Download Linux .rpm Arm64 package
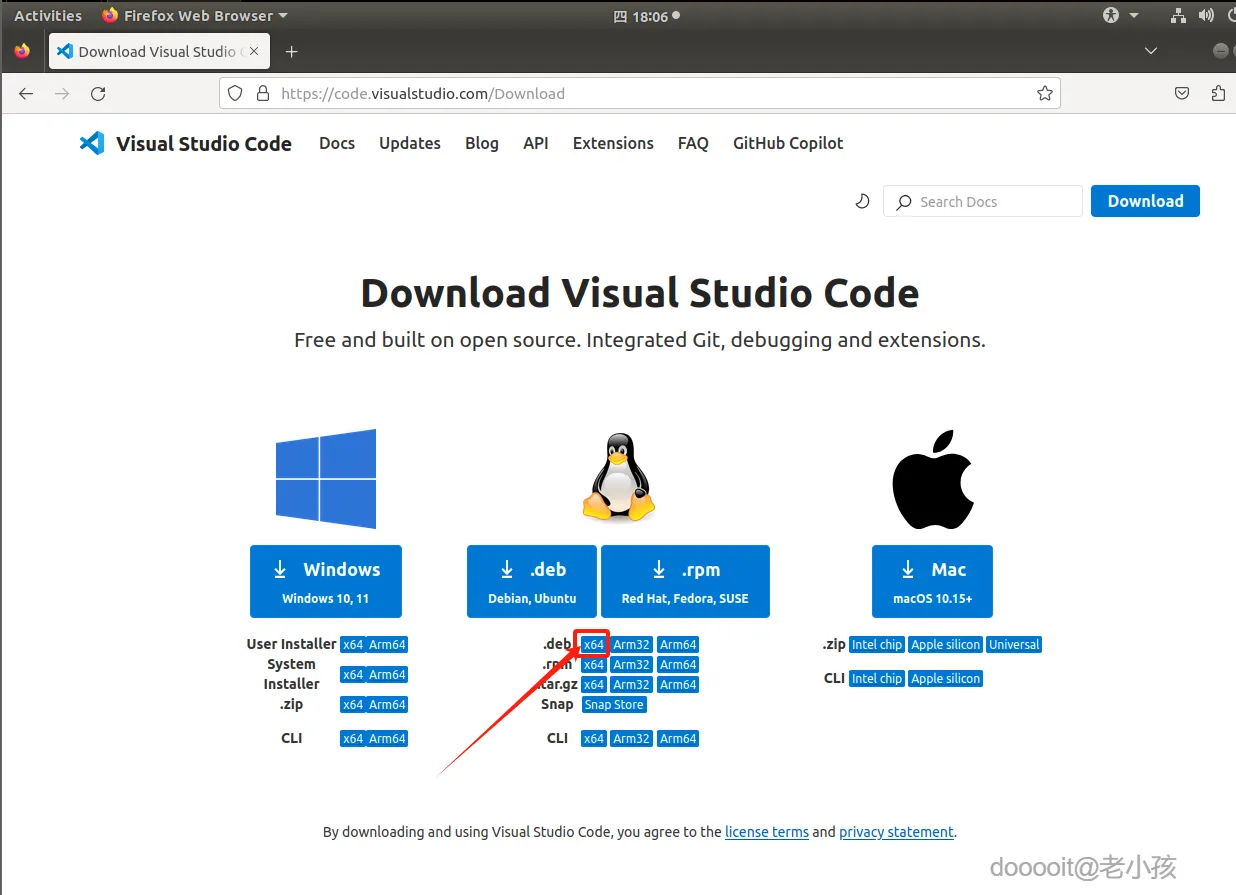This screenshot has width=1236, height=895. [678, 665]
